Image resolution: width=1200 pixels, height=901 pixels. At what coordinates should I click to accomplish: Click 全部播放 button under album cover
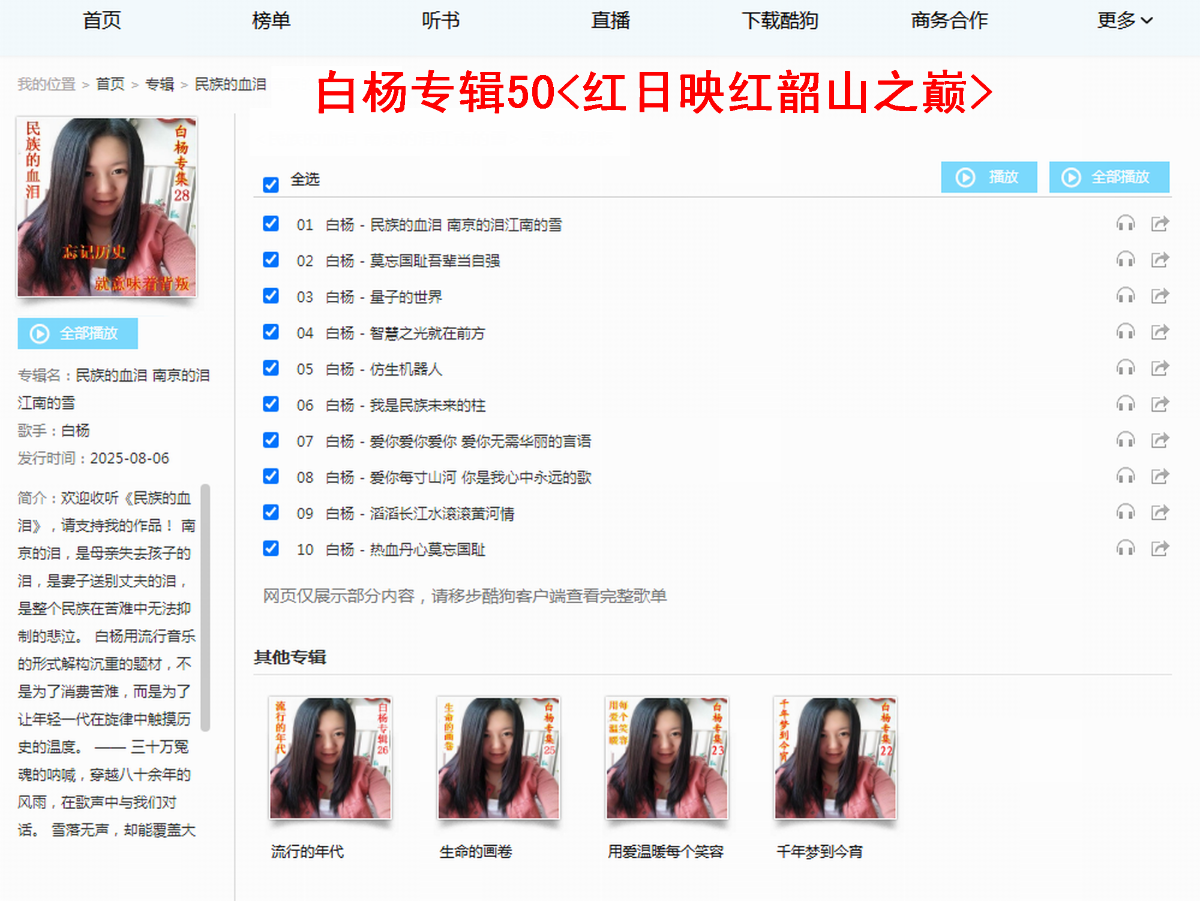point(78,333)
